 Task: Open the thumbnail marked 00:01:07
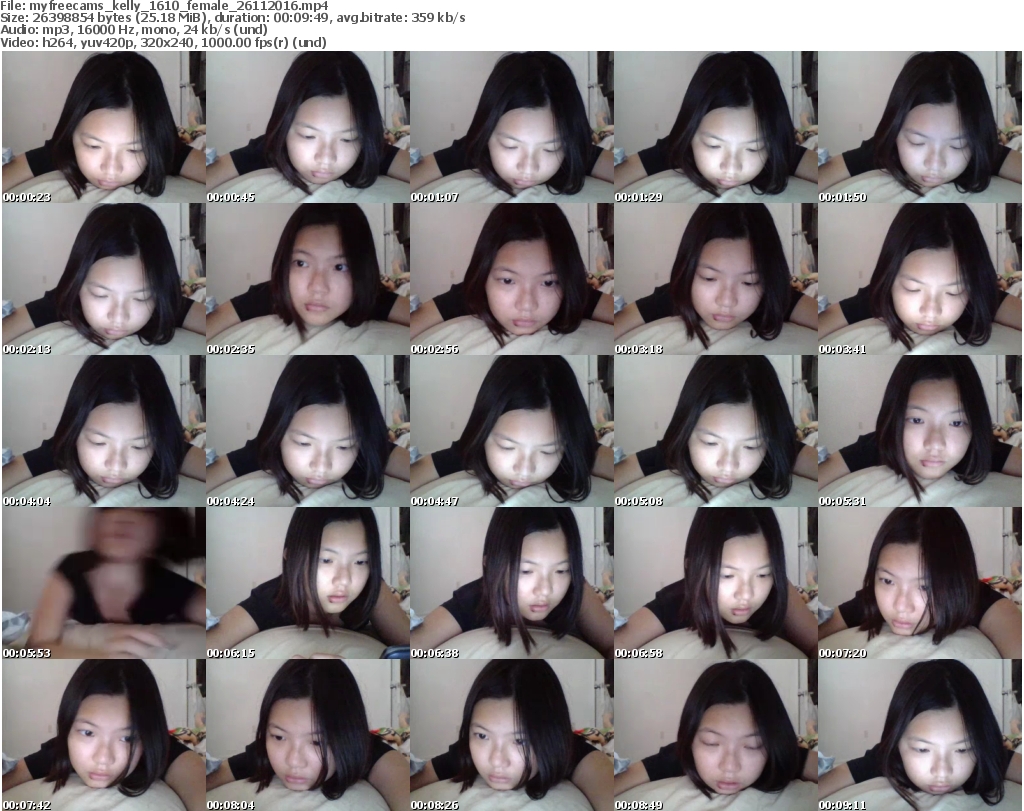coord(511,127)
